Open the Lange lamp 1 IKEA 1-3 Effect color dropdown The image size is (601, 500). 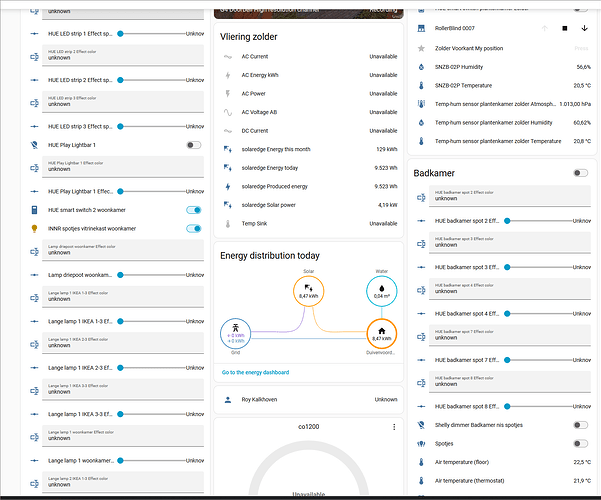[x=123, y=297]
